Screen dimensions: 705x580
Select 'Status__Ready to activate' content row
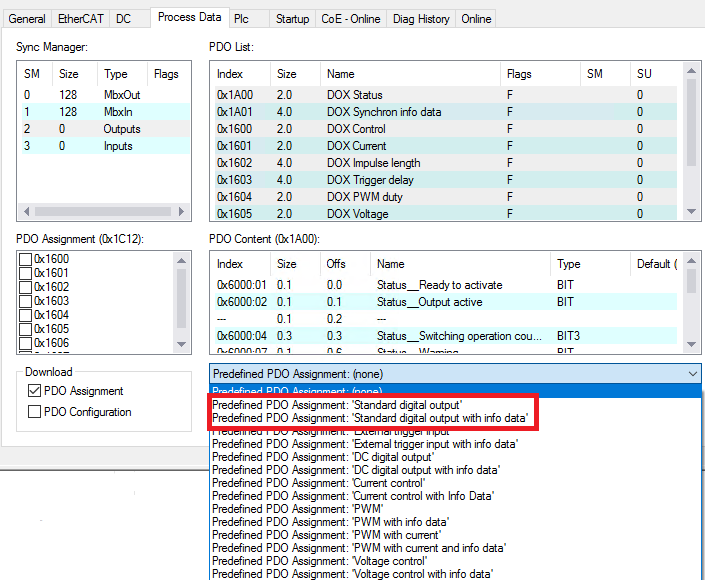click(446, 285)
